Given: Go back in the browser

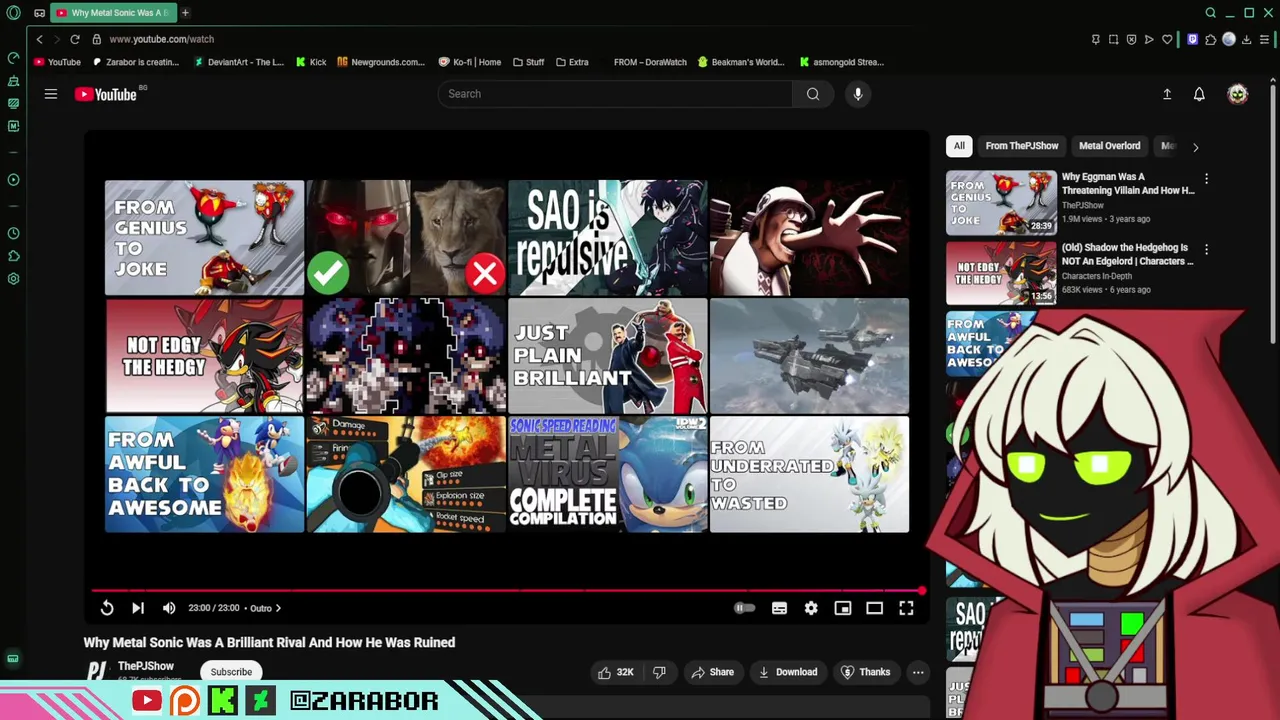Looking at the screenshot, I should [x=39, y=39].
